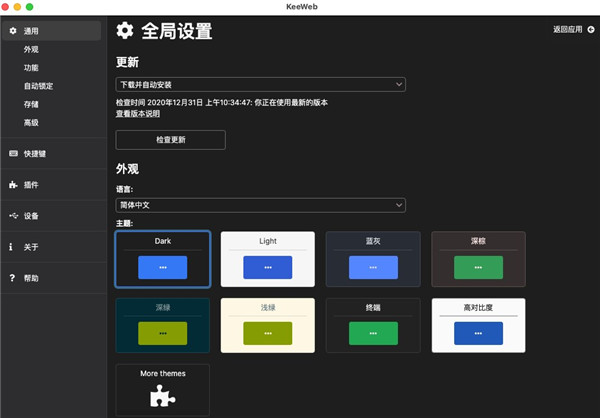Click the 全局设置 page title
600x418 pixels.
pos(177,31)
